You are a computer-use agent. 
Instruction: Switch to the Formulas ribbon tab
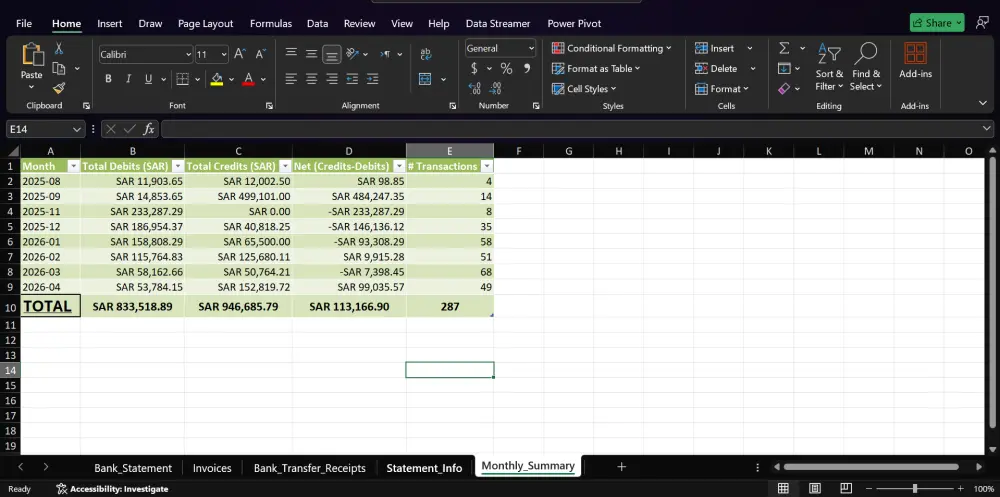(x=270, y=24)
